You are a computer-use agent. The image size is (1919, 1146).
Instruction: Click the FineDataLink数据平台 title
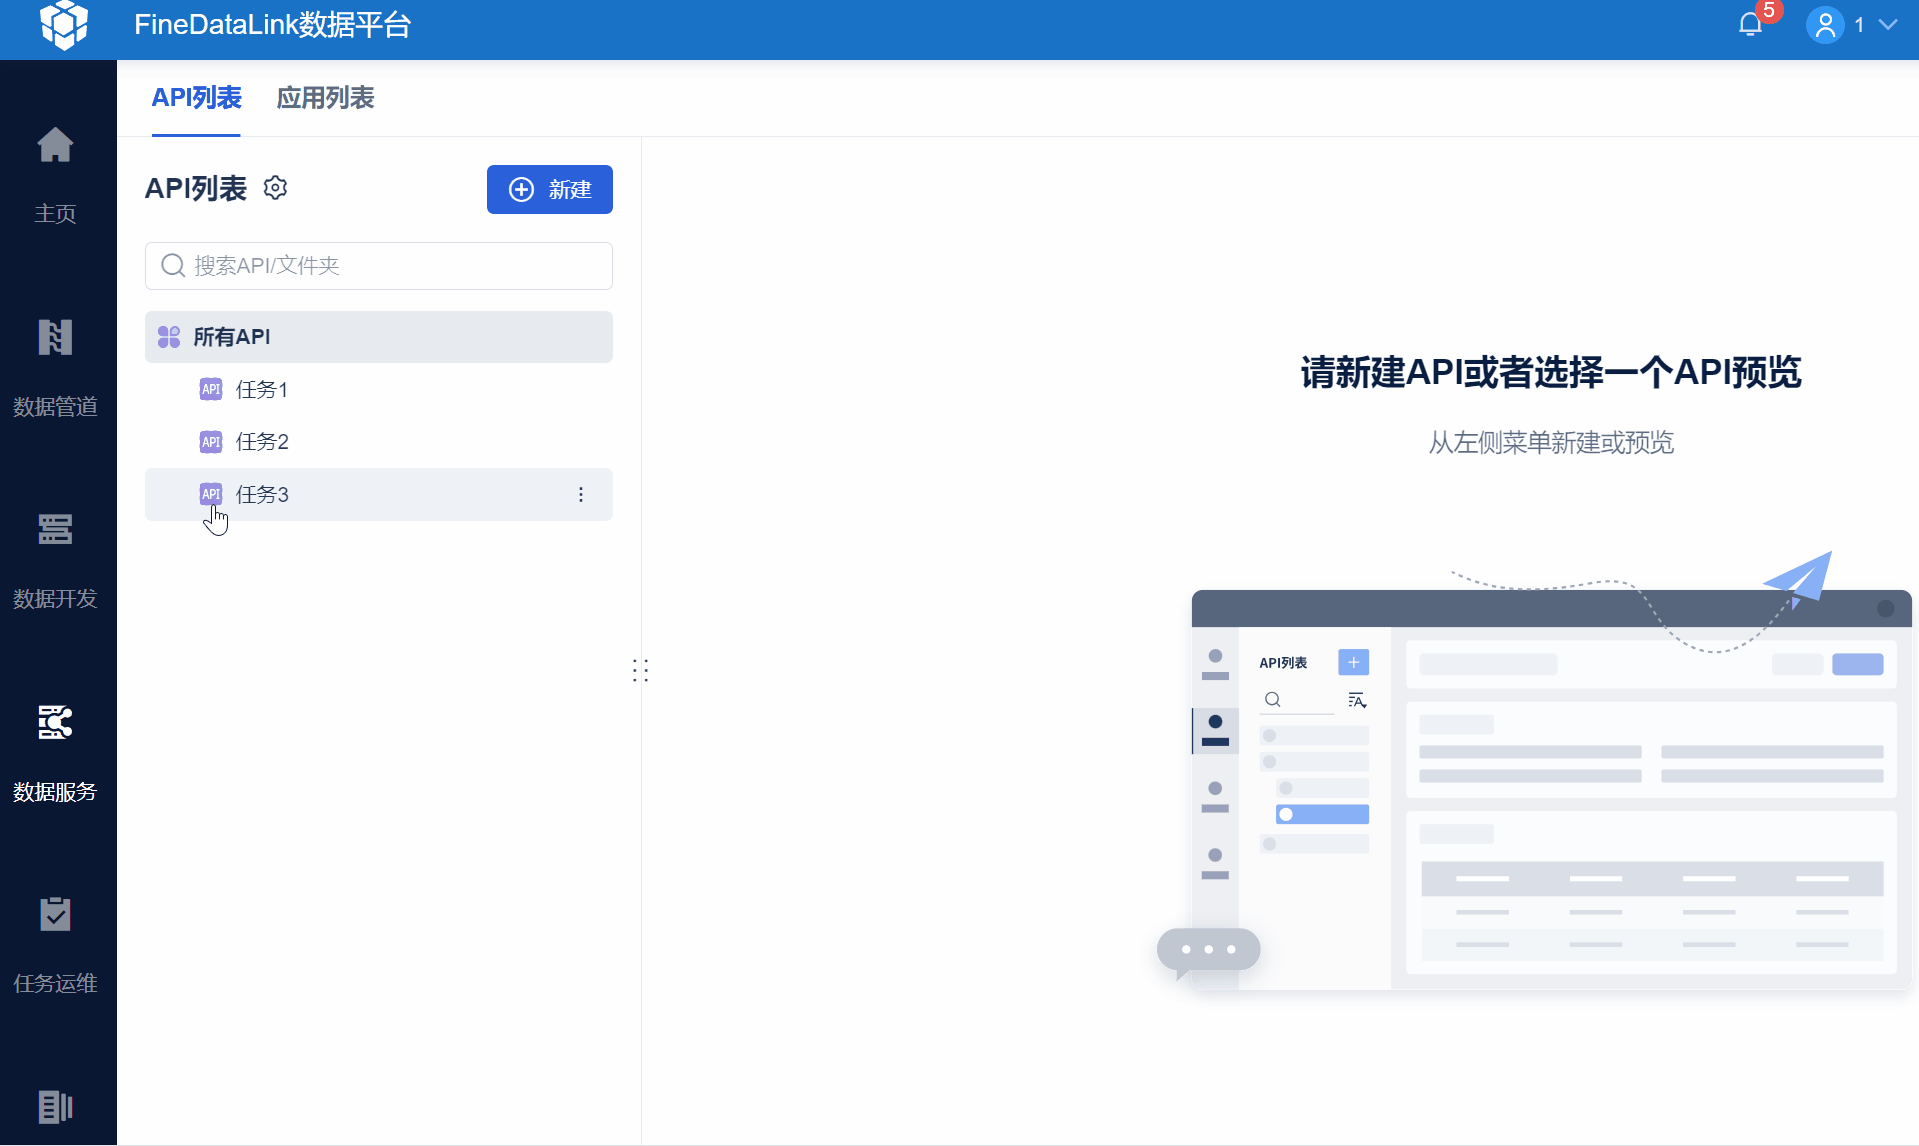pos(273,25)
